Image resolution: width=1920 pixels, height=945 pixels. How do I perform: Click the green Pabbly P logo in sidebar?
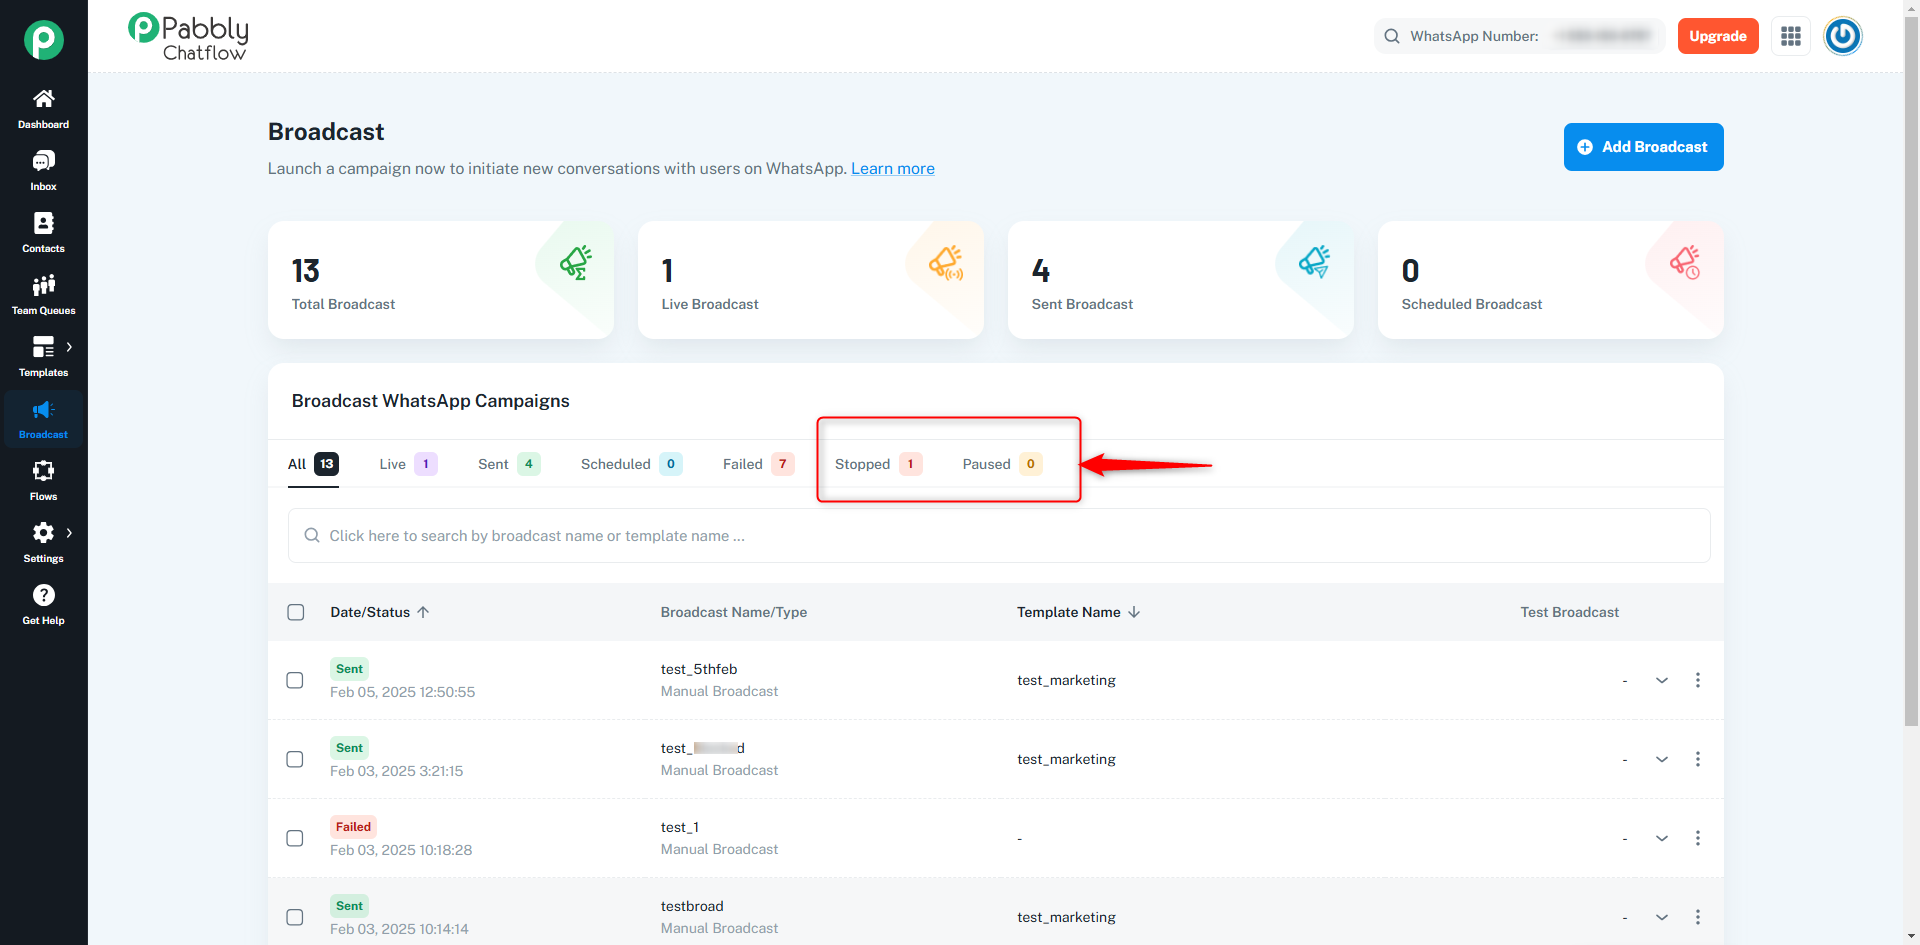[44, 40]
